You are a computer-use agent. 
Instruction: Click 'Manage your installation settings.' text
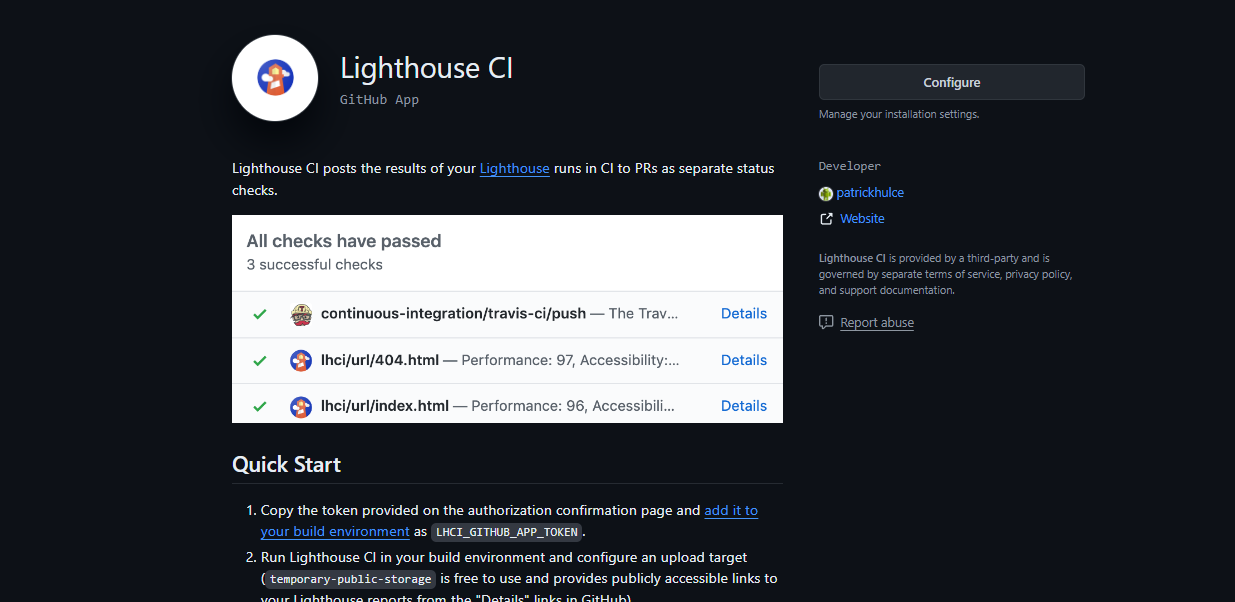click(x=899, y=114)
